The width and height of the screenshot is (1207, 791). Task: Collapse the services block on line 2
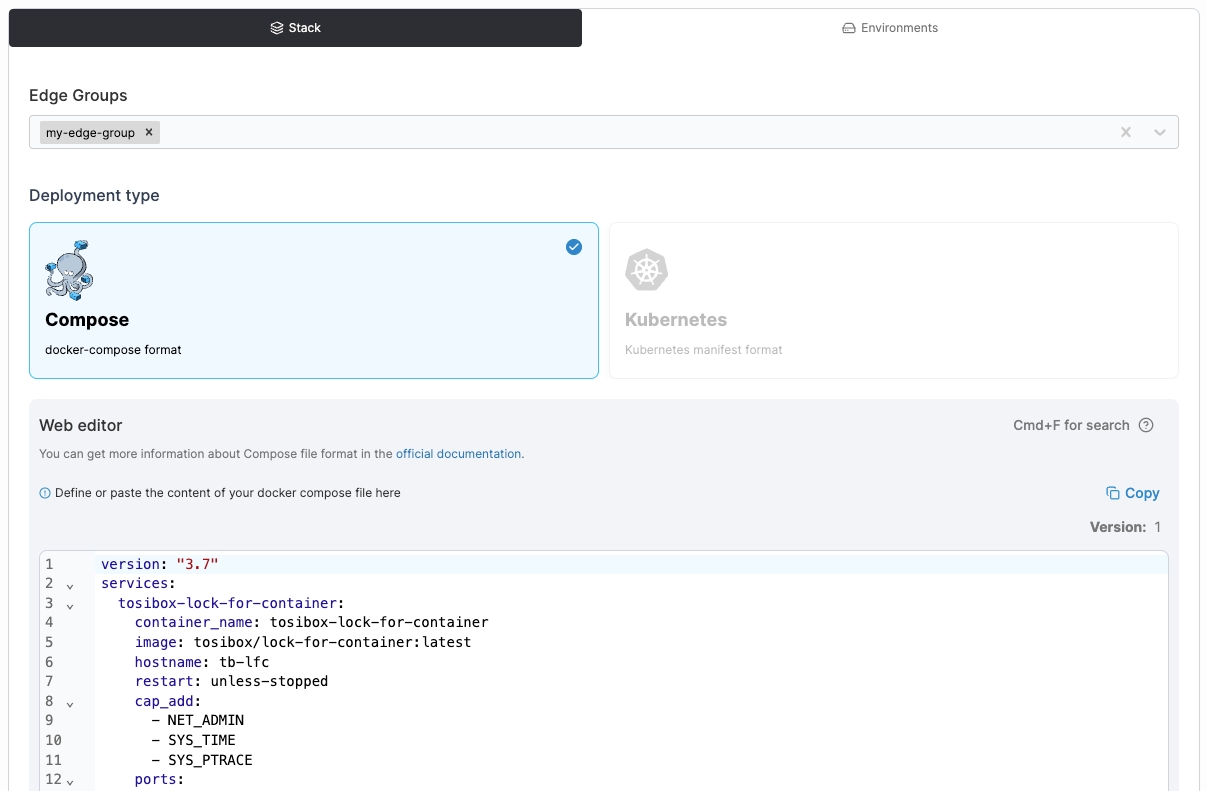click(x=70, y=585)
